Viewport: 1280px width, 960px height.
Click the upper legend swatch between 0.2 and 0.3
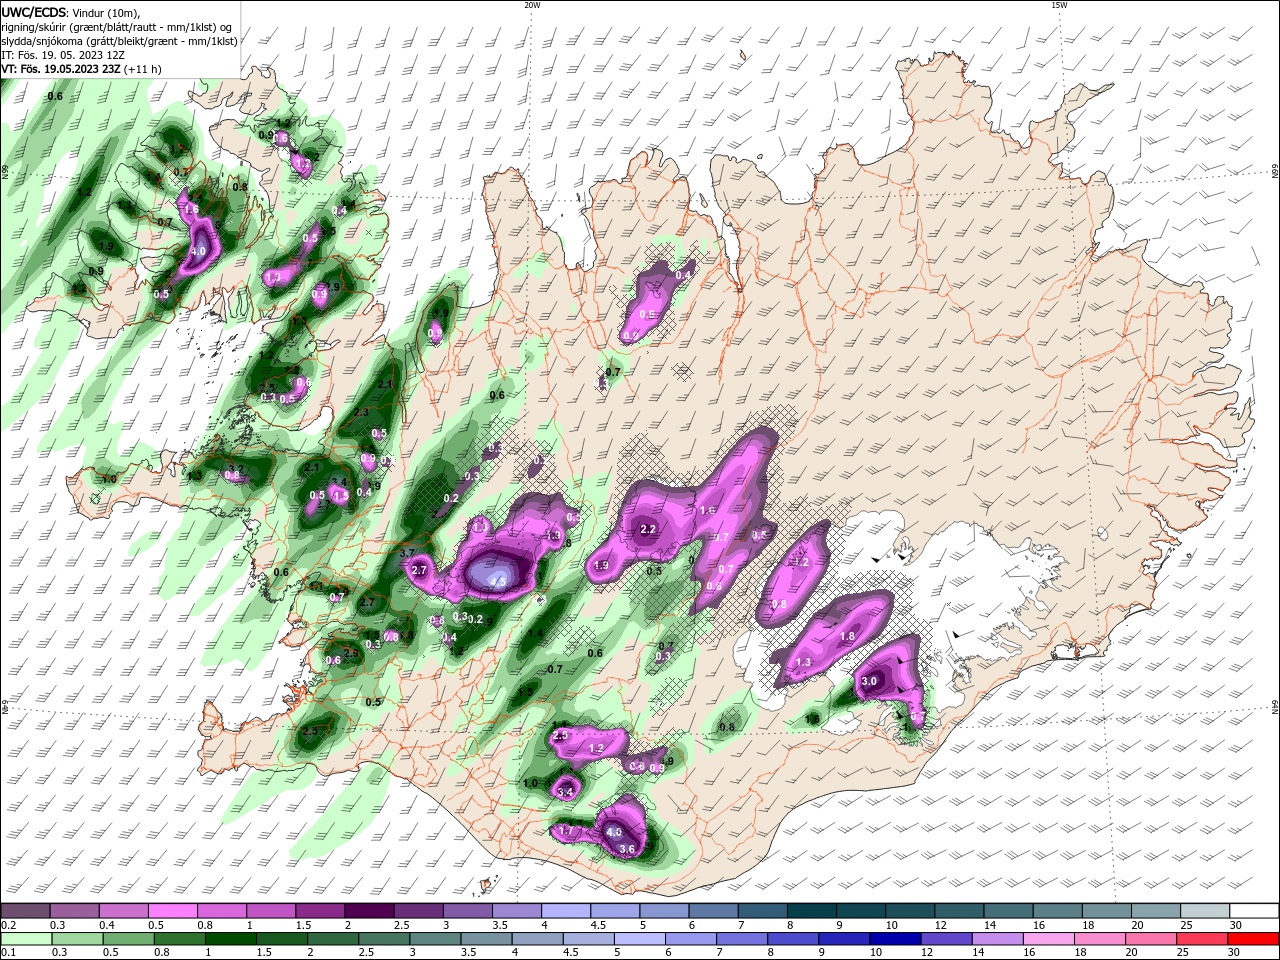click(x=25, y=911)
